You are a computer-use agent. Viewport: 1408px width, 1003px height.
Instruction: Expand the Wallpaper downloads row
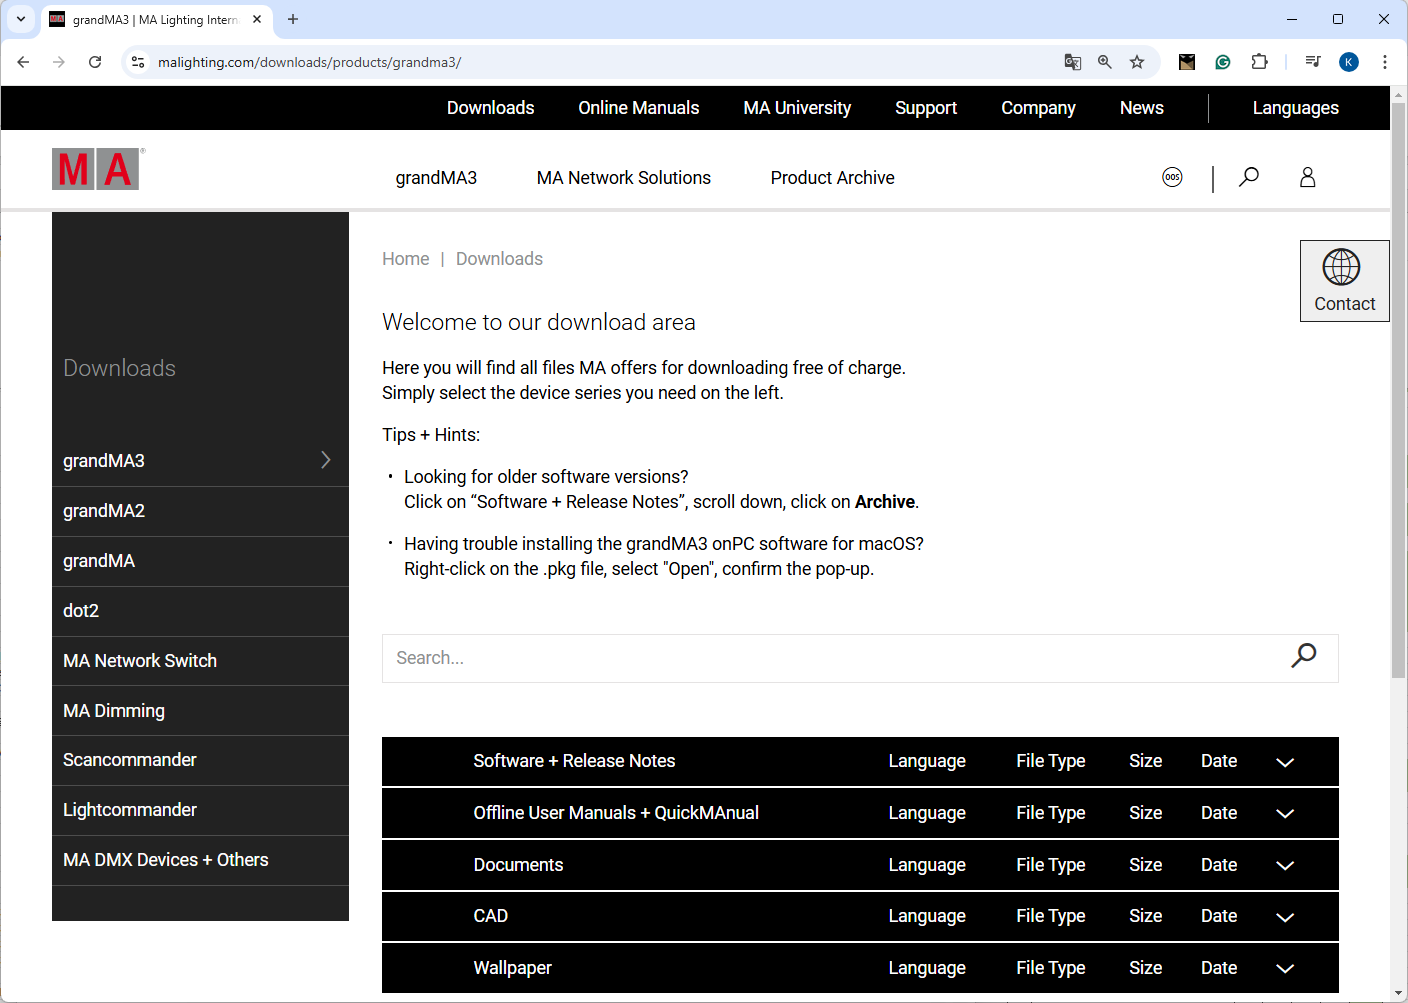pyautogui.click(x=1285, y=968)
